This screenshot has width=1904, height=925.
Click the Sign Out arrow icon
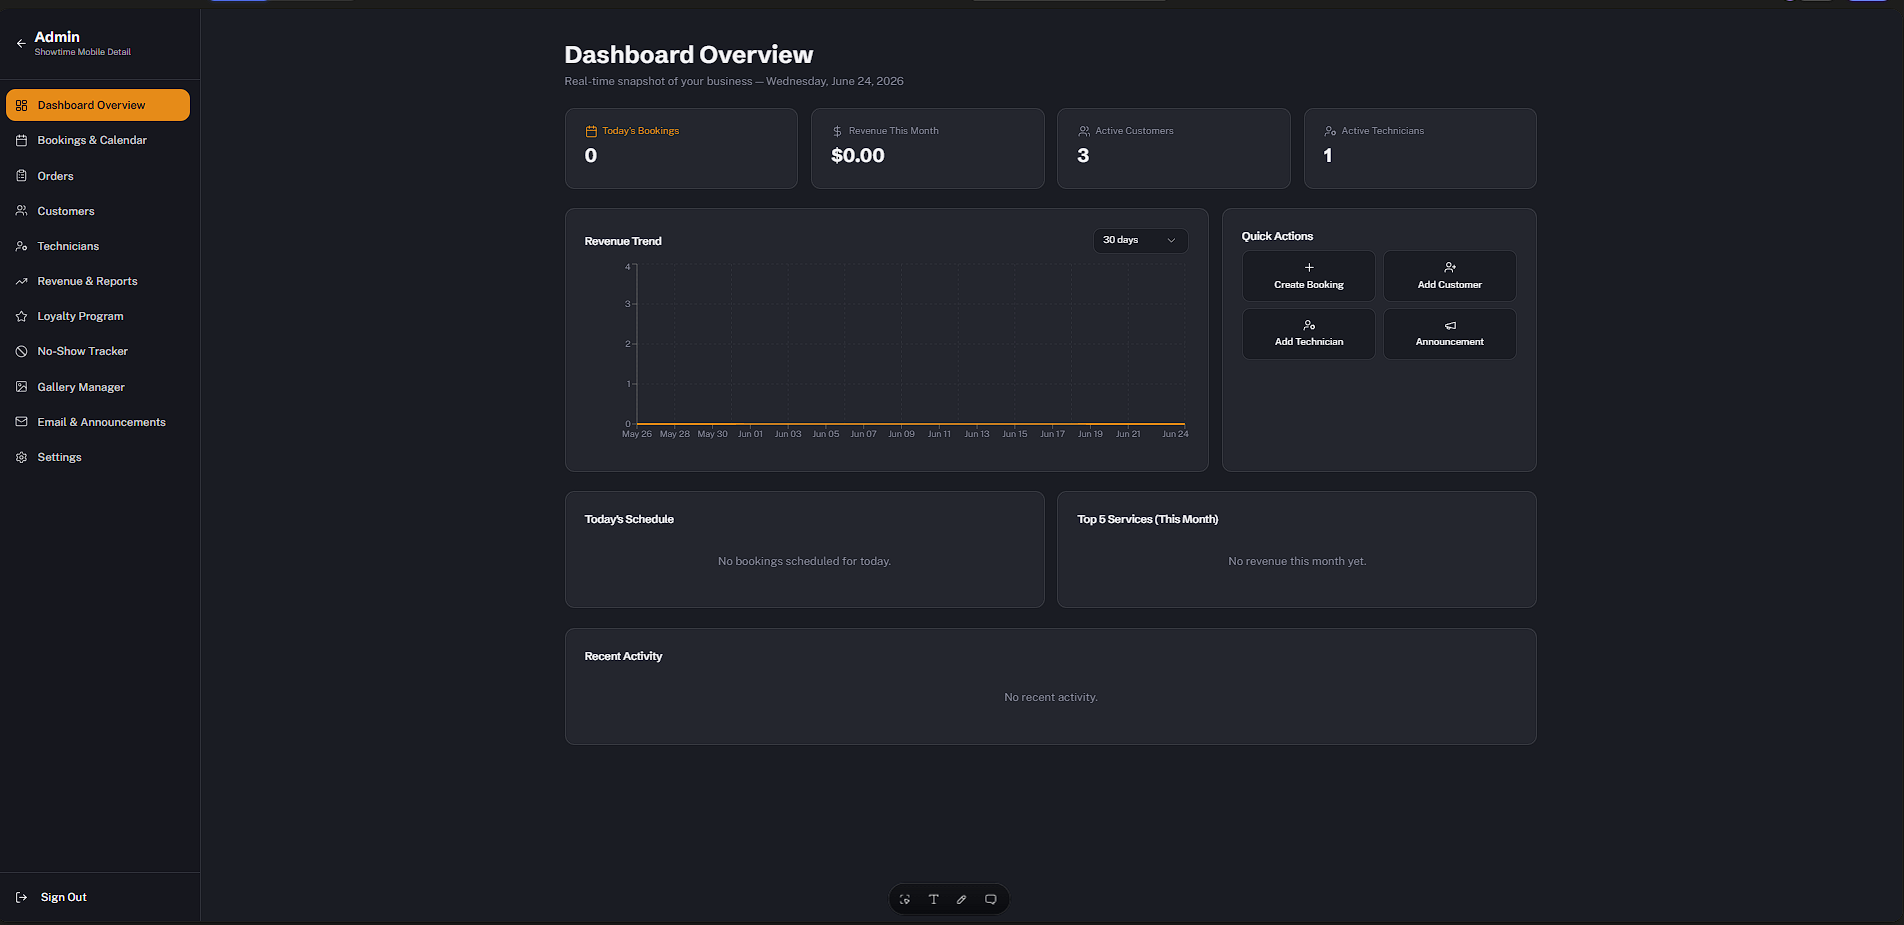point(22,897)
